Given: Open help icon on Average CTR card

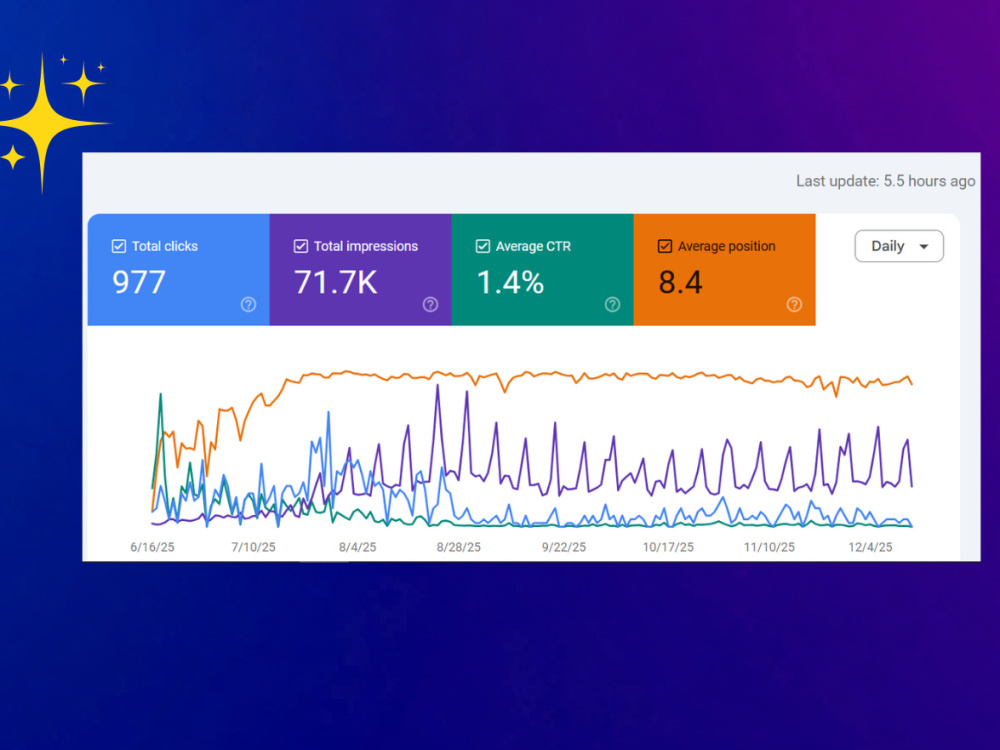Looking at the screenshot, I should pos(612,305).
